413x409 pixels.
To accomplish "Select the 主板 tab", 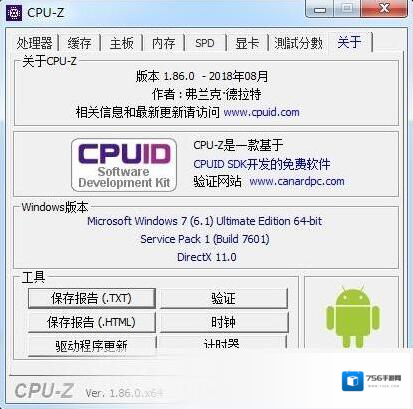I will click(121, 43).
